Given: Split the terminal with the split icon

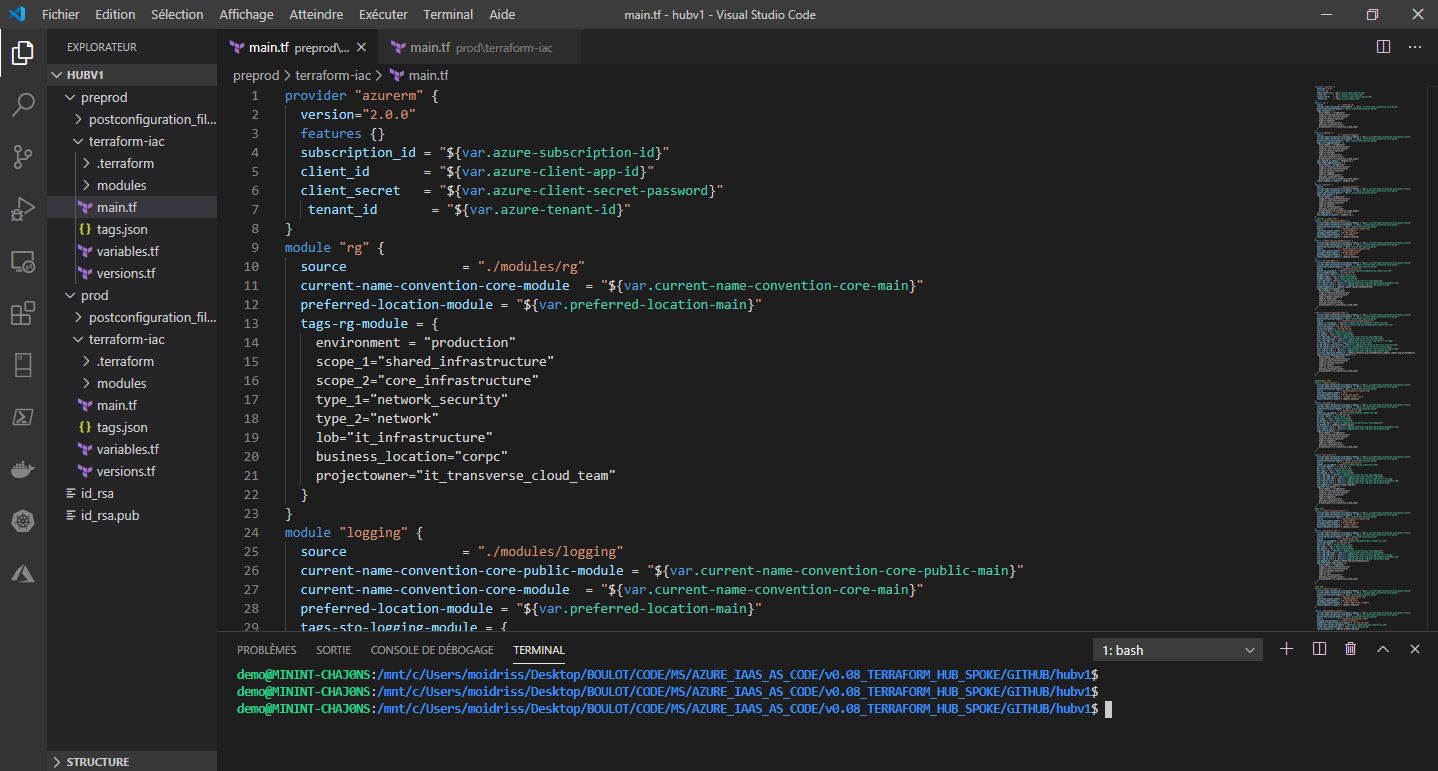Looking at the screenshot, I should pos(1318,649).
